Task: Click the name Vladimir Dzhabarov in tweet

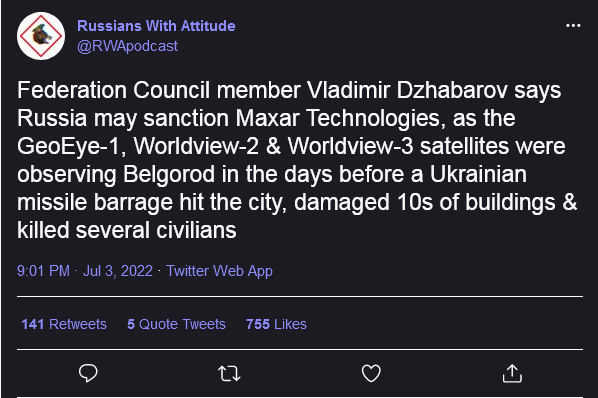Action: [x=407, y=90]
